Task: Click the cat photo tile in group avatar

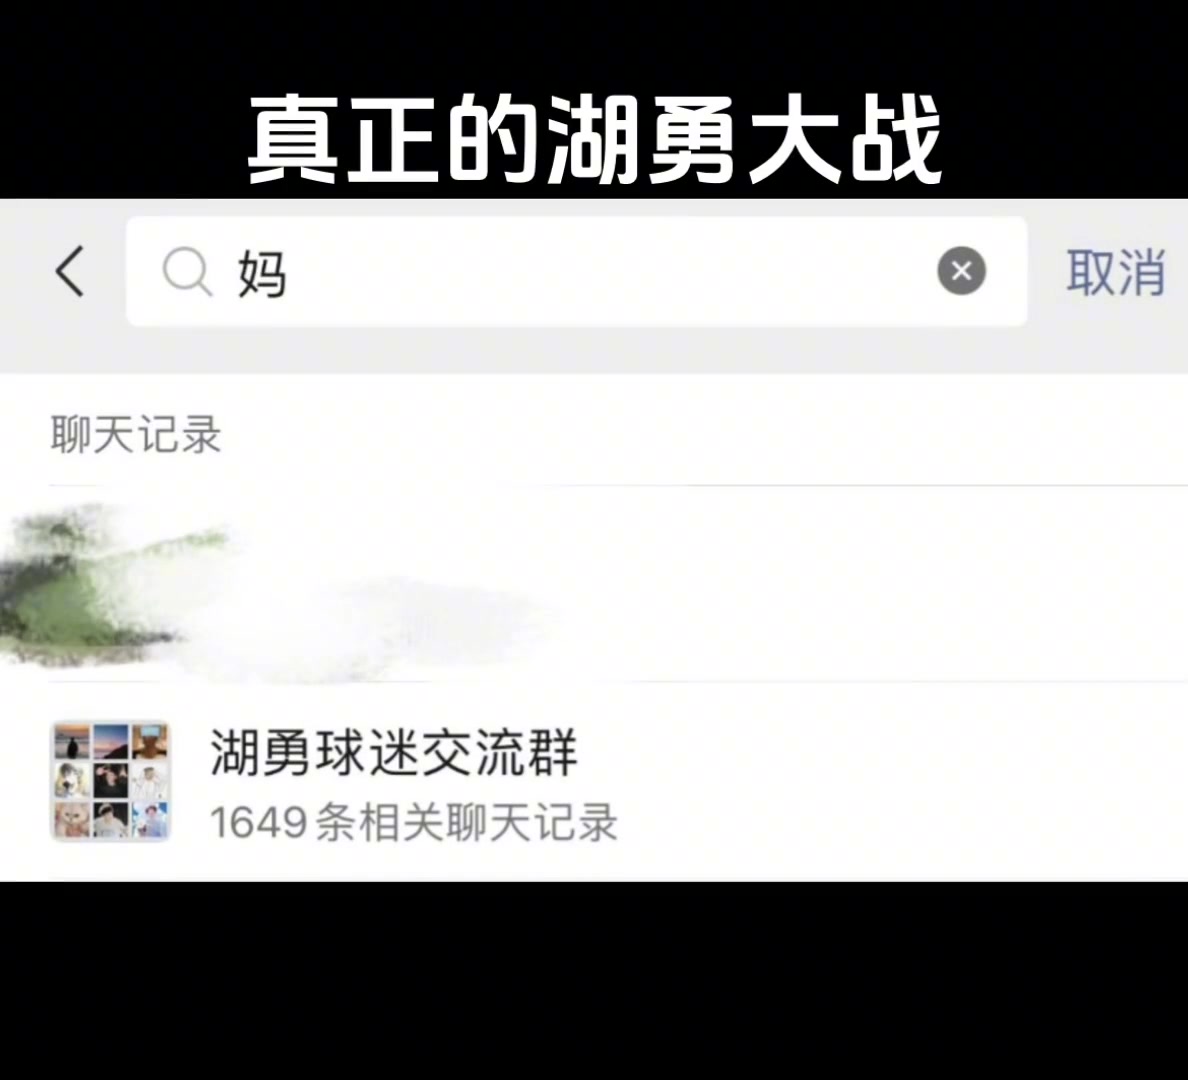Action: pyautogui.click(x=72, y=820)
